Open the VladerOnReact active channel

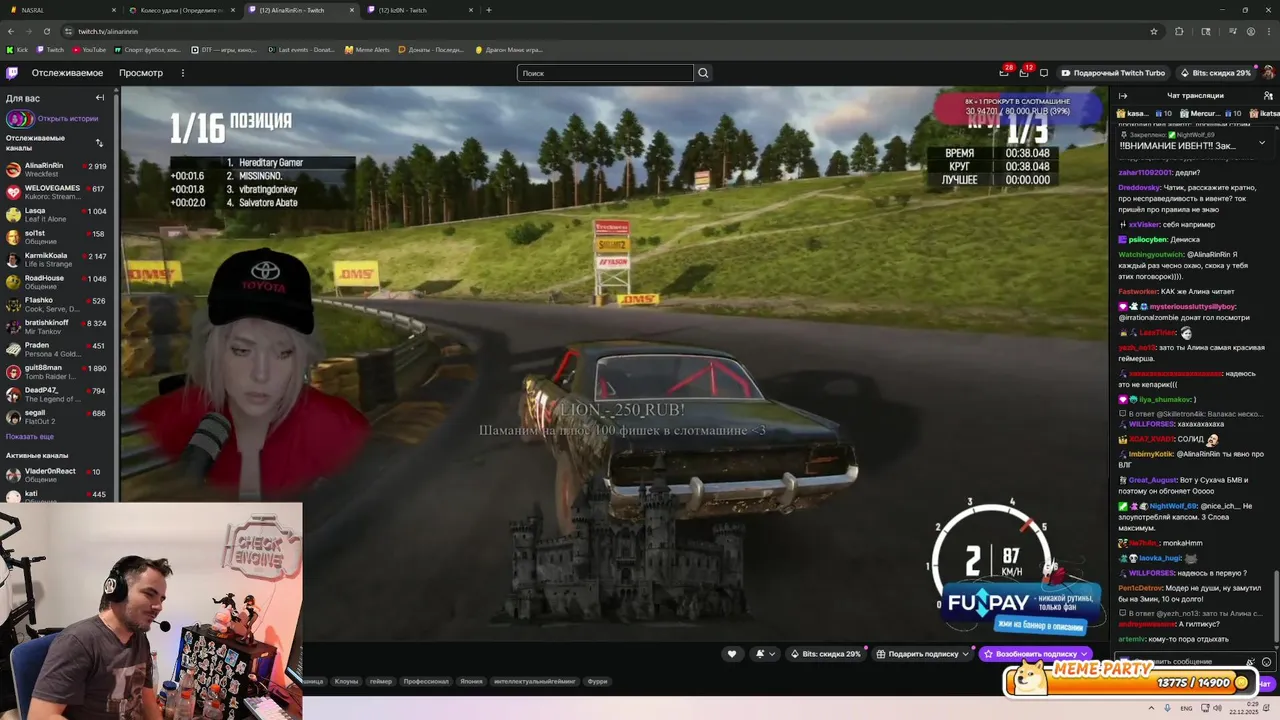[59, 475]
